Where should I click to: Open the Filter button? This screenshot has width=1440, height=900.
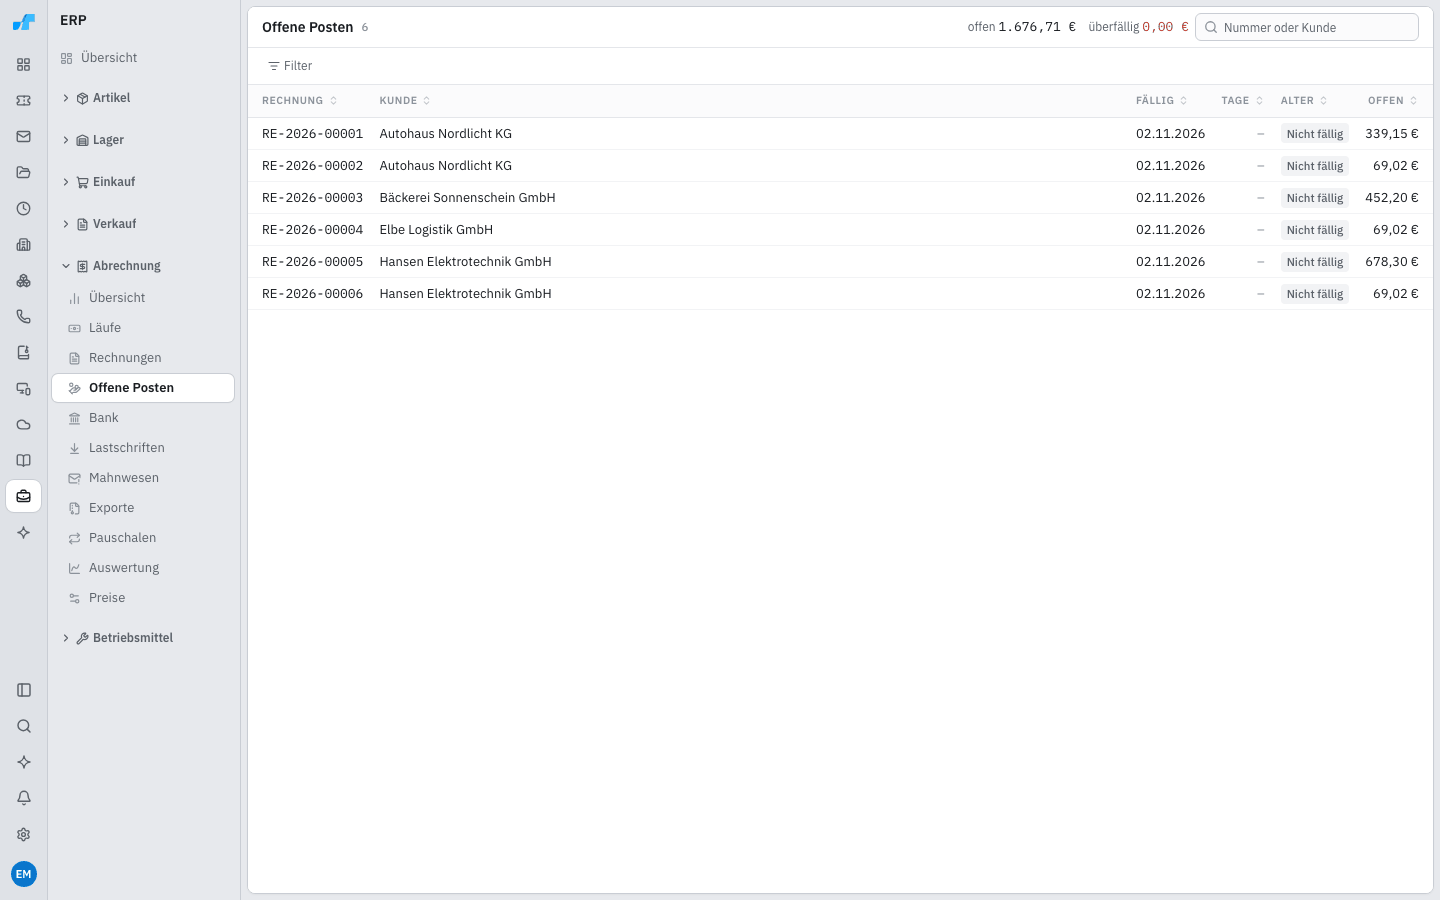tap(290, 66)
